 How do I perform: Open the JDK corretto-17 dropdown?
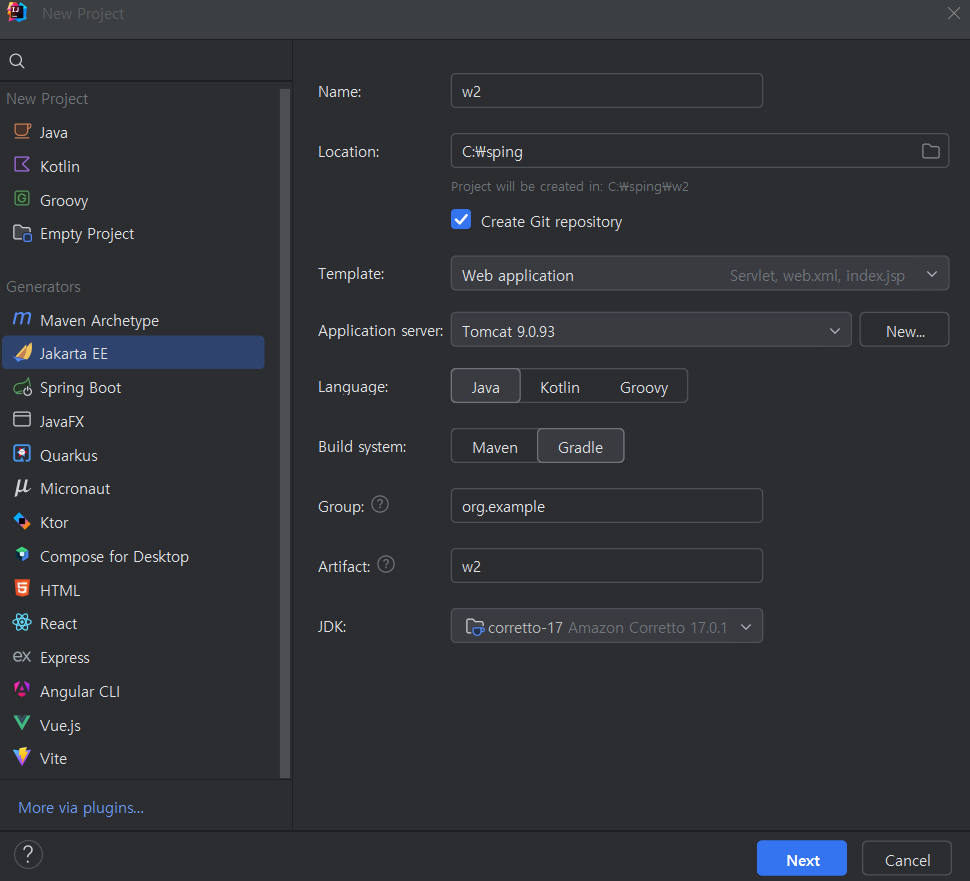pyautogui.click(x=606, y=627)
